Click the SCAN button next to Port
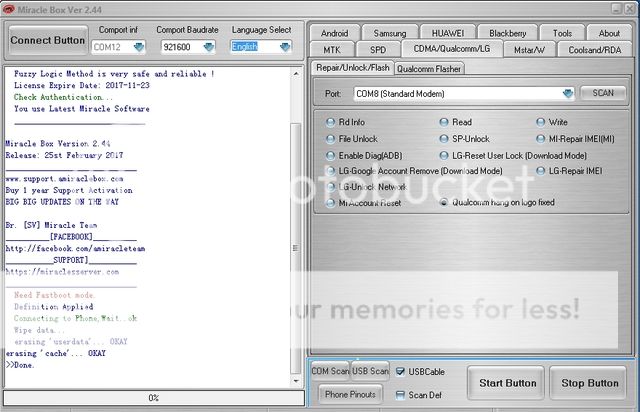640x412 pixels. click(x=602, y=93)
